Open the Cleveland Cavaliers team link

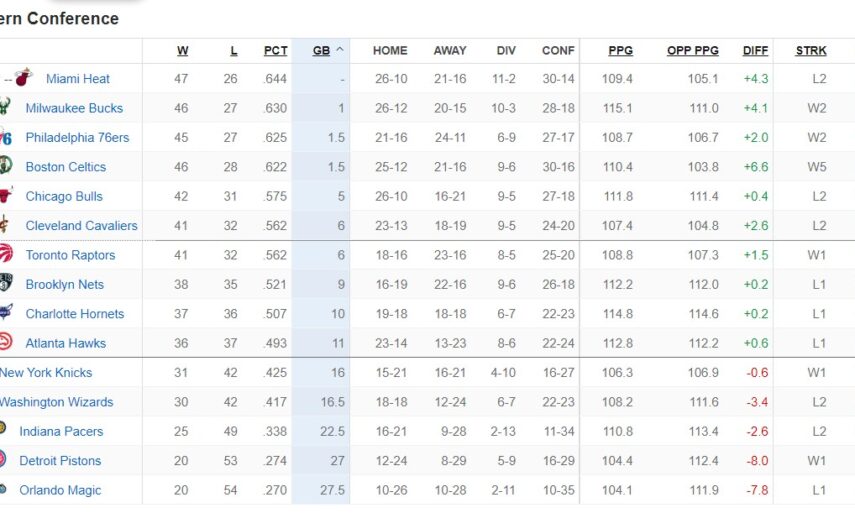tap(81, 226)
